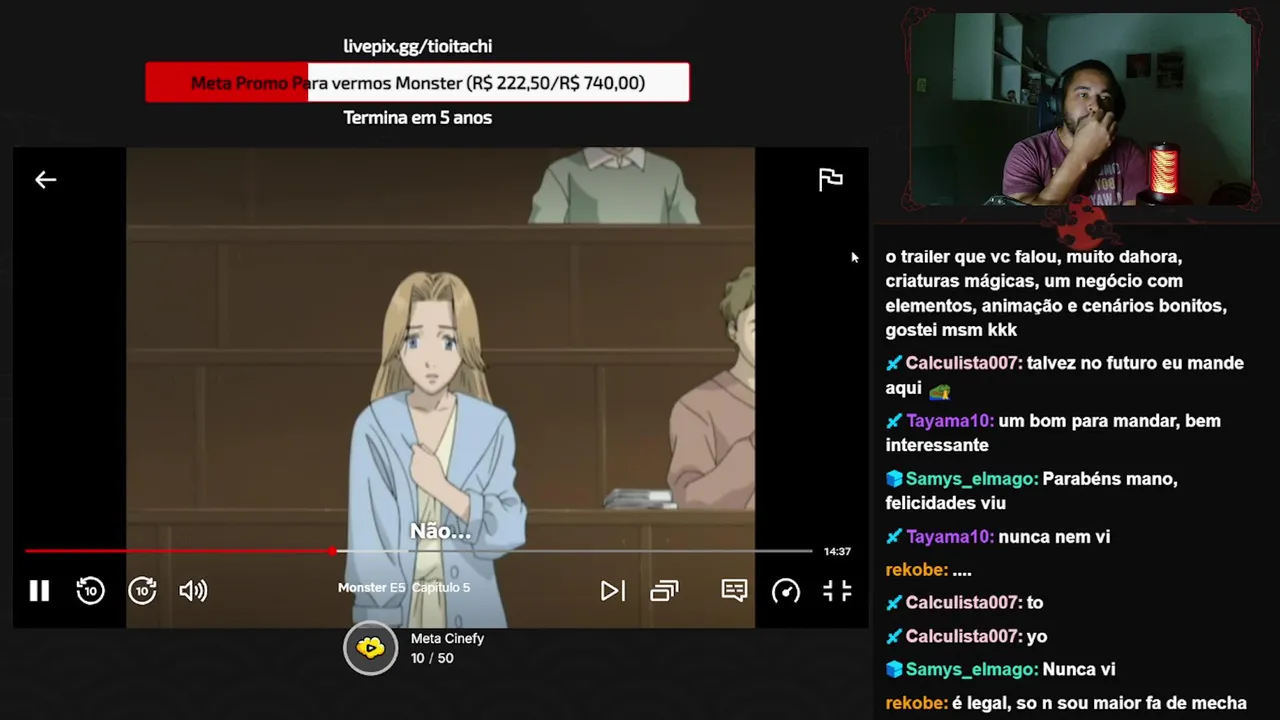Click the red playhead dot on timeline
Viewport: 1280px width, 720px height.
pyautogui.click(x=332, y=551)
